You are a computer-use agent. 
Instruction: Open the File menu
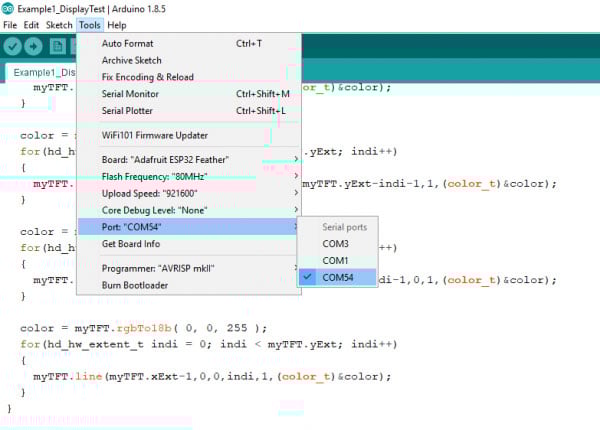pos(11,25)
